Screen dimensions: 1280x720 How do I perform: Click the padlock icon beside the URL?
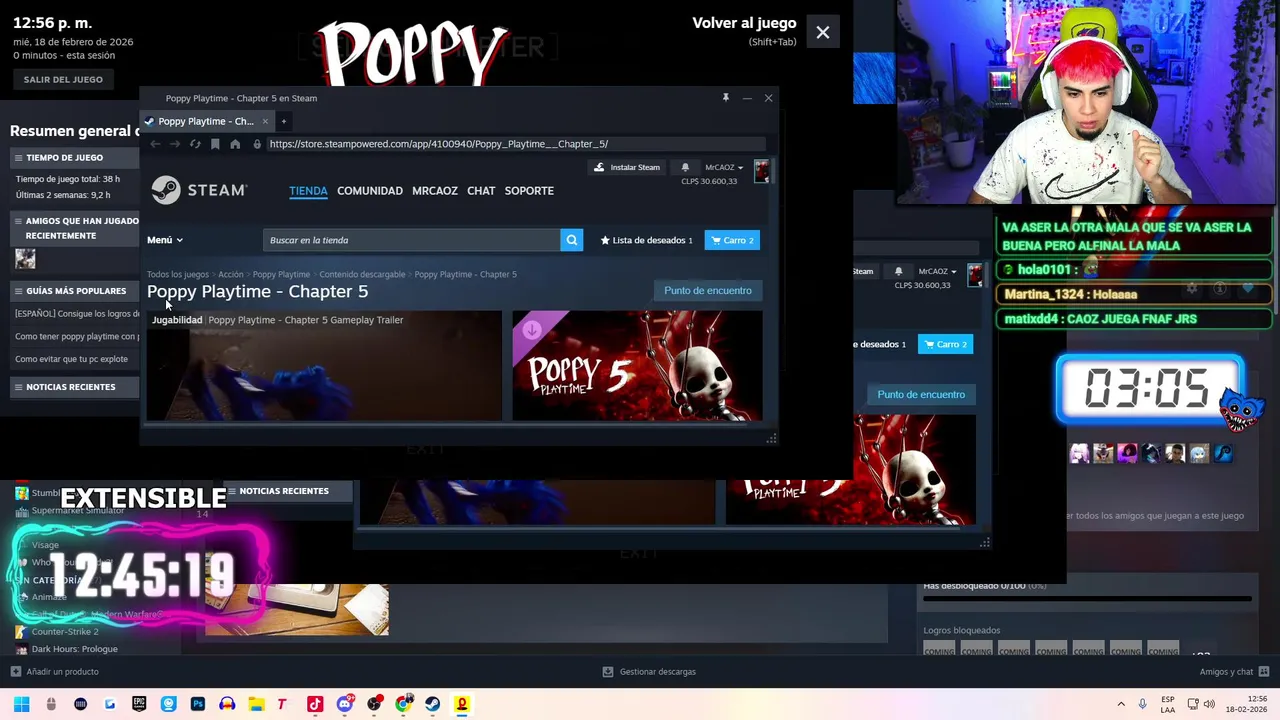(257, 144)
